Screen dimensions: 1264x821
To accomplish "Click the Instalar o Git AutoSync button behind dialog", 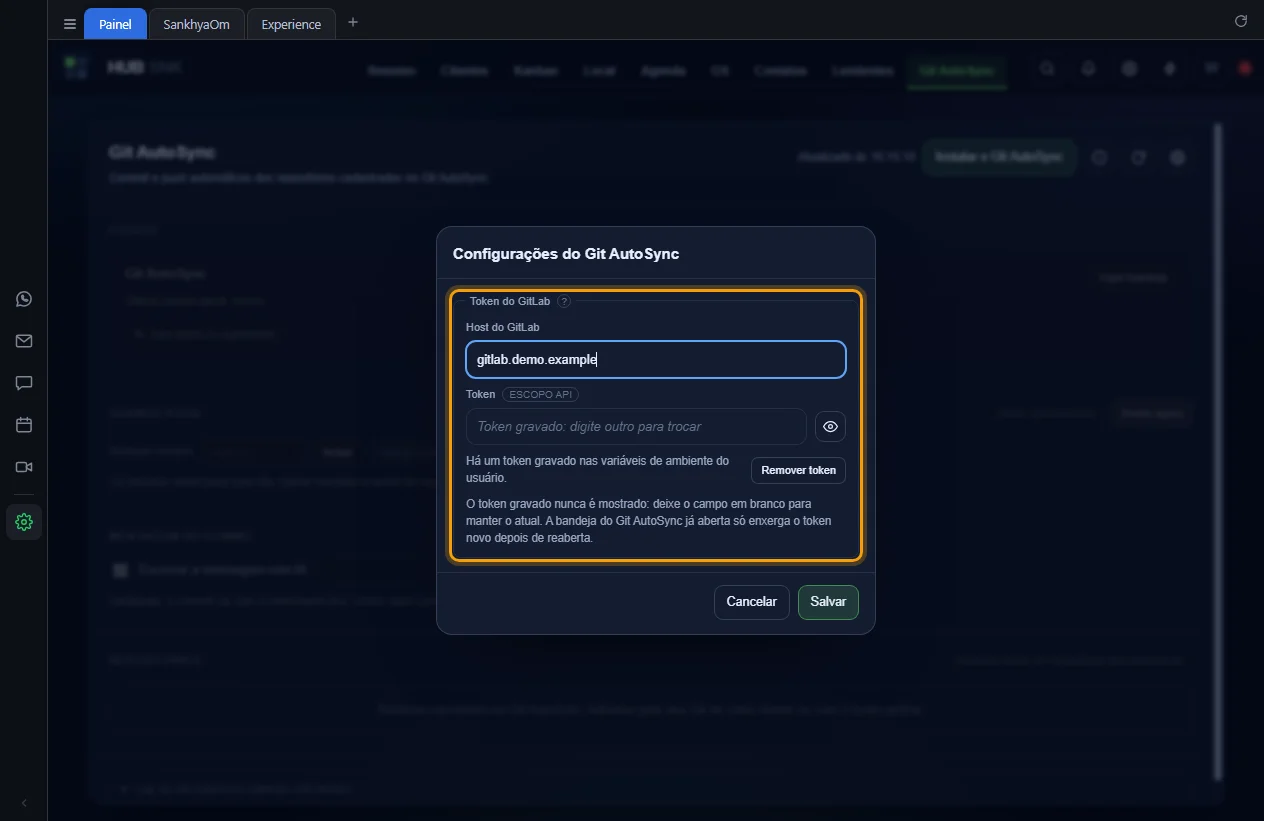I will click(998, 157).
